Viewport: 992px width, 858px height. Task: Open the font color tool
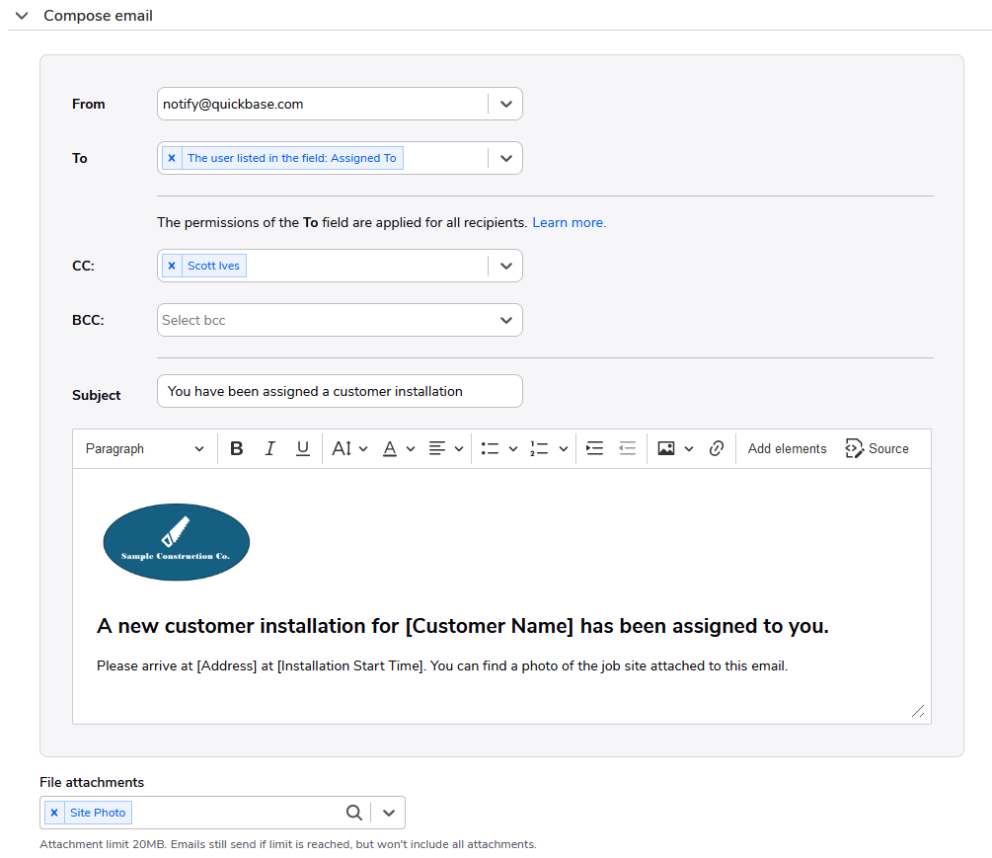(390, 449)
